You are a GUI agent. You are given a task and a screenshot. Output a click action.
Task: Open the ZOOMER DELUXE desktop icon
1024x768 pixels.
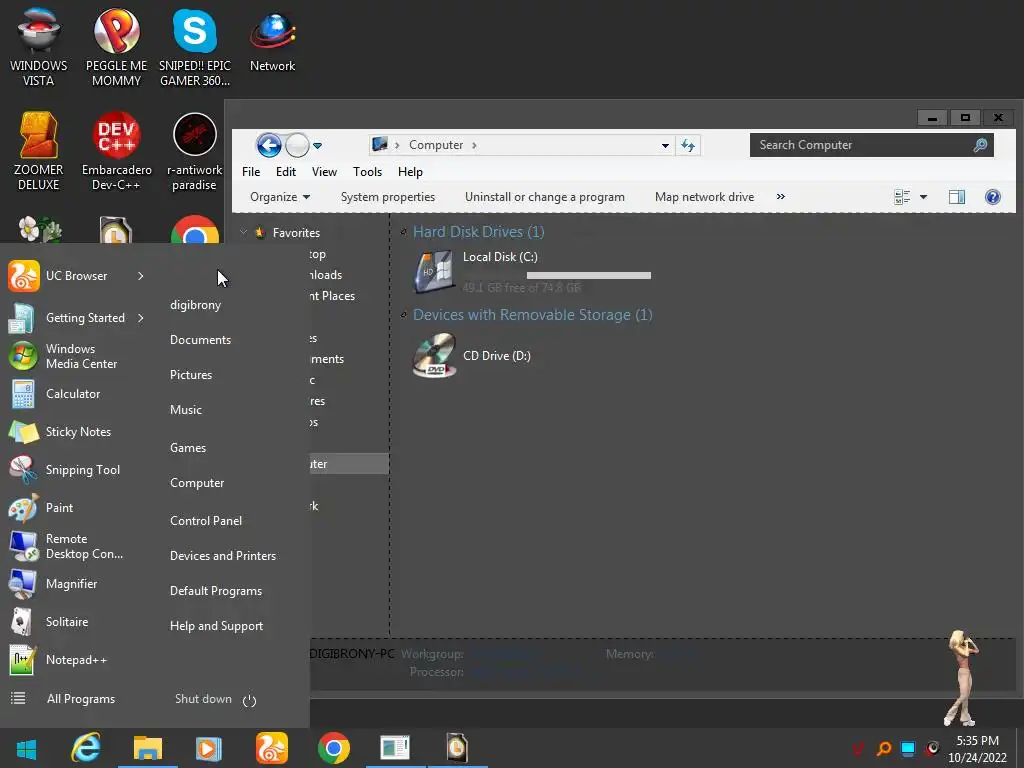click(x=39, y=151)
